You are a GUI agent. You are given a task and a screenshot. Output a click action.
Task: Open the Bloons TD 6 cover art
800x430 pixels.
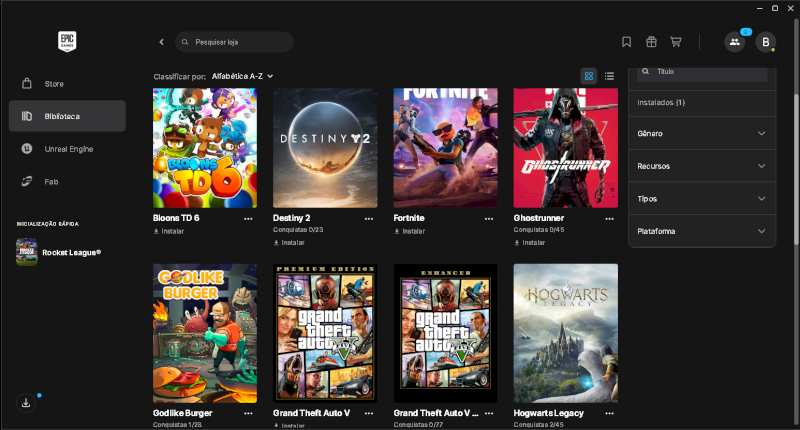click(205, 148)
